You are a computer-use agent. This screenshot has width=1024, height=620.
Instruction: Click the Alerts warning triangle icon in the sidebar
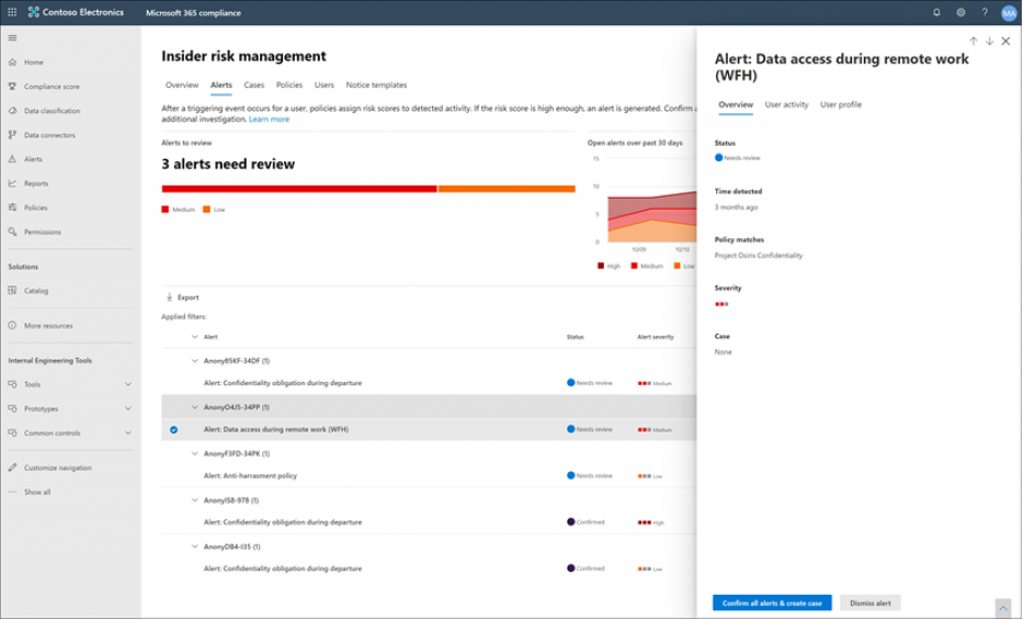pos(12,159)
